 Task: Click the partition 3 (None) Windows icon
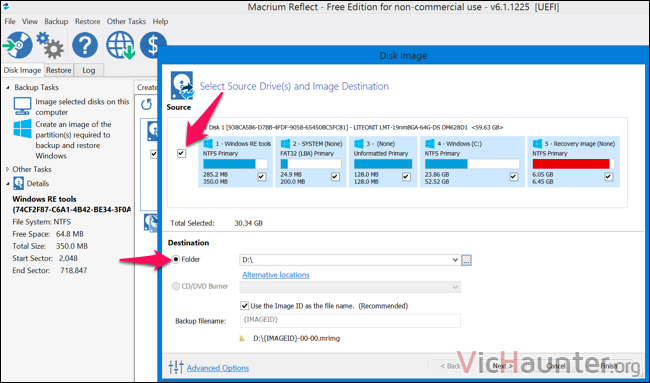tap(359, 143)
